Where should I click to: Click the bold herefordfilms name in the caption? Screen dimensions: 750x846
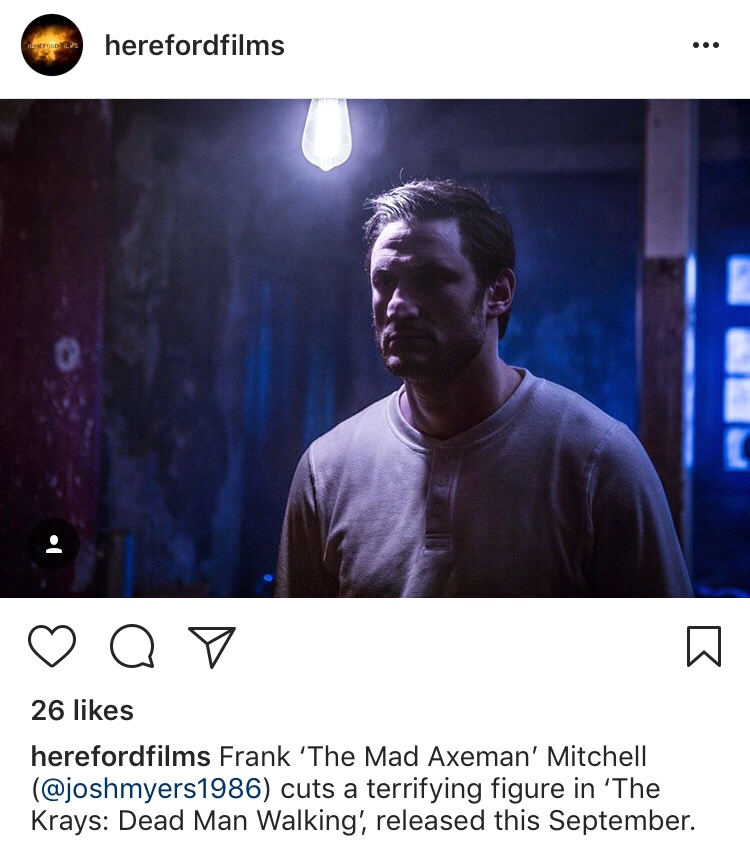pos(120,756)
